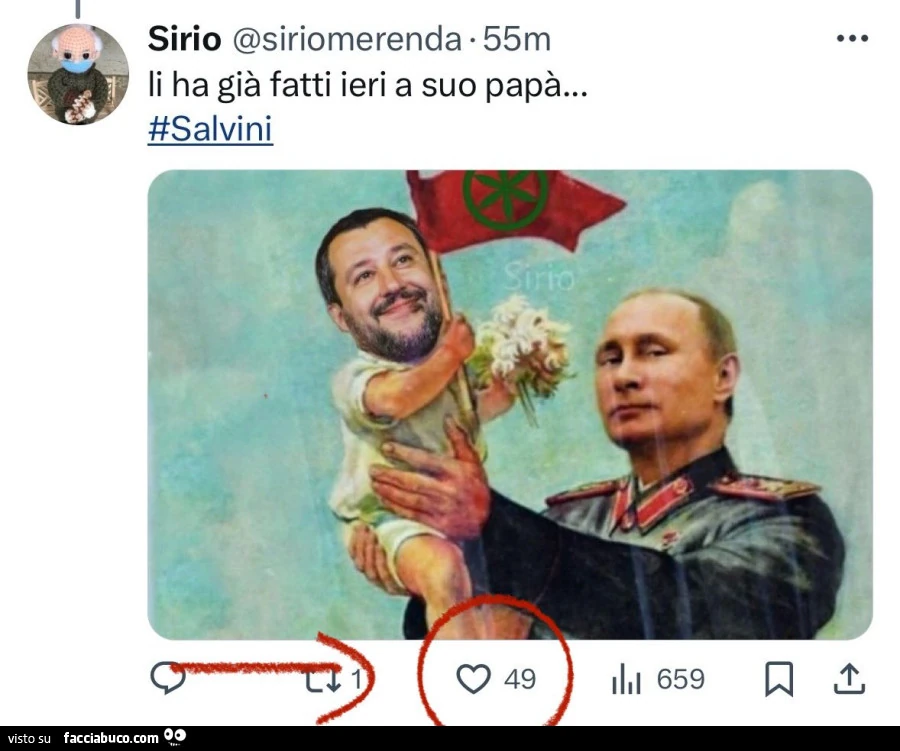Open the @siriomerenda handle

(347, 40)
